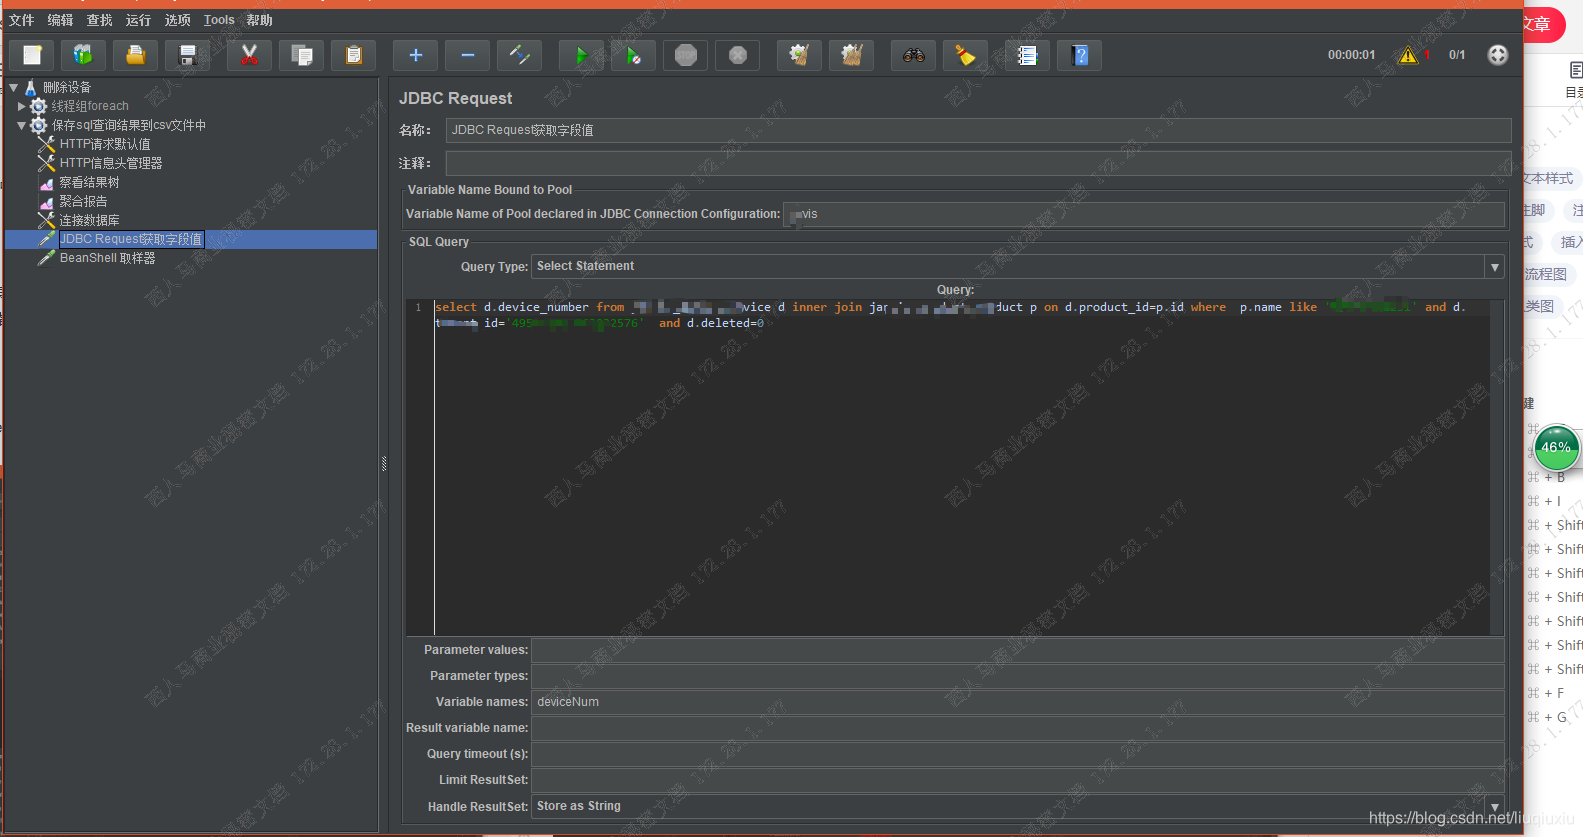Click Start no pauses icon
Viewport: 1583px width, 837px height.
[x=634, y=55]
